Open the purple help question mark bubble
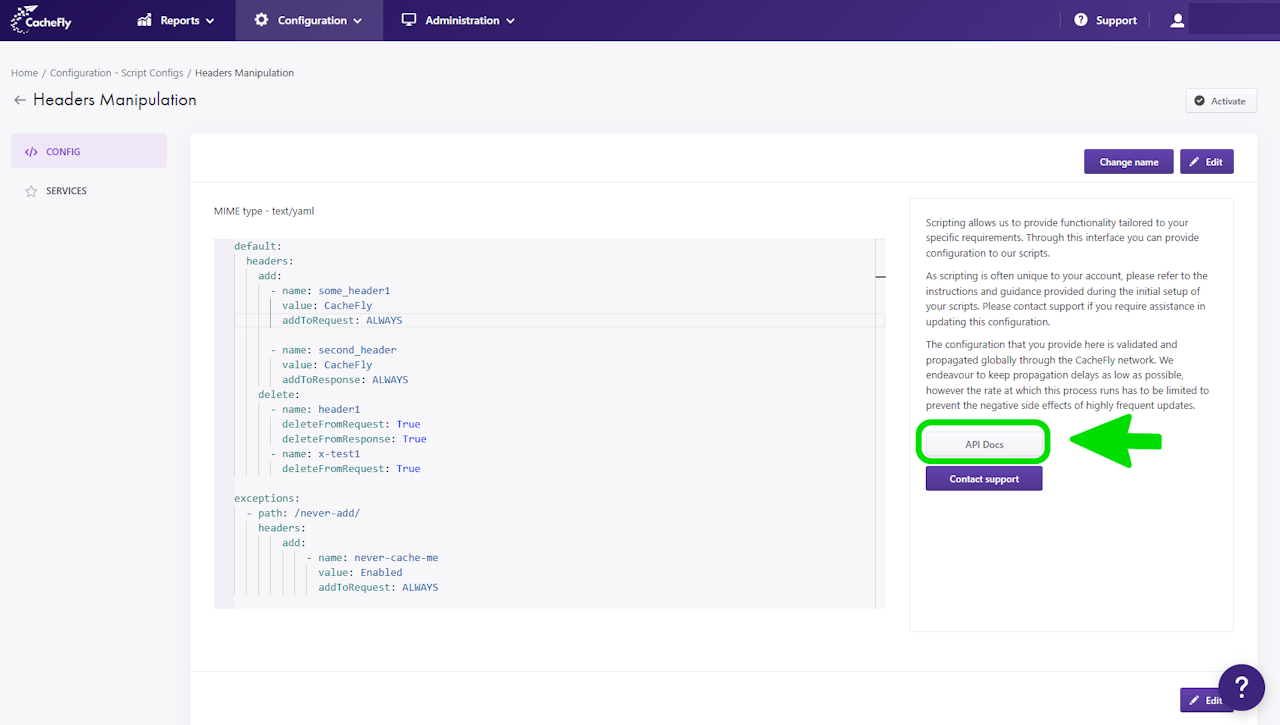The image size is (1280, 725). click(1241, 687)
